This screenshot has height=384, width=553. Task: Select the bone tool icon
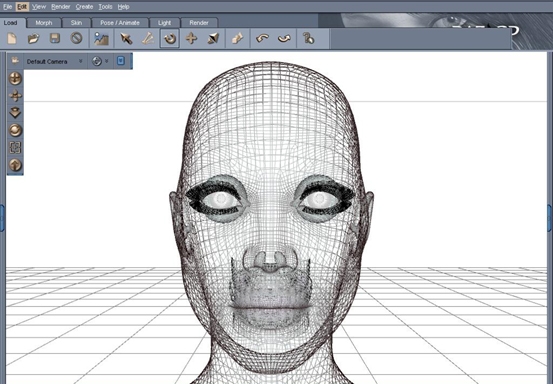click(148, 38)
